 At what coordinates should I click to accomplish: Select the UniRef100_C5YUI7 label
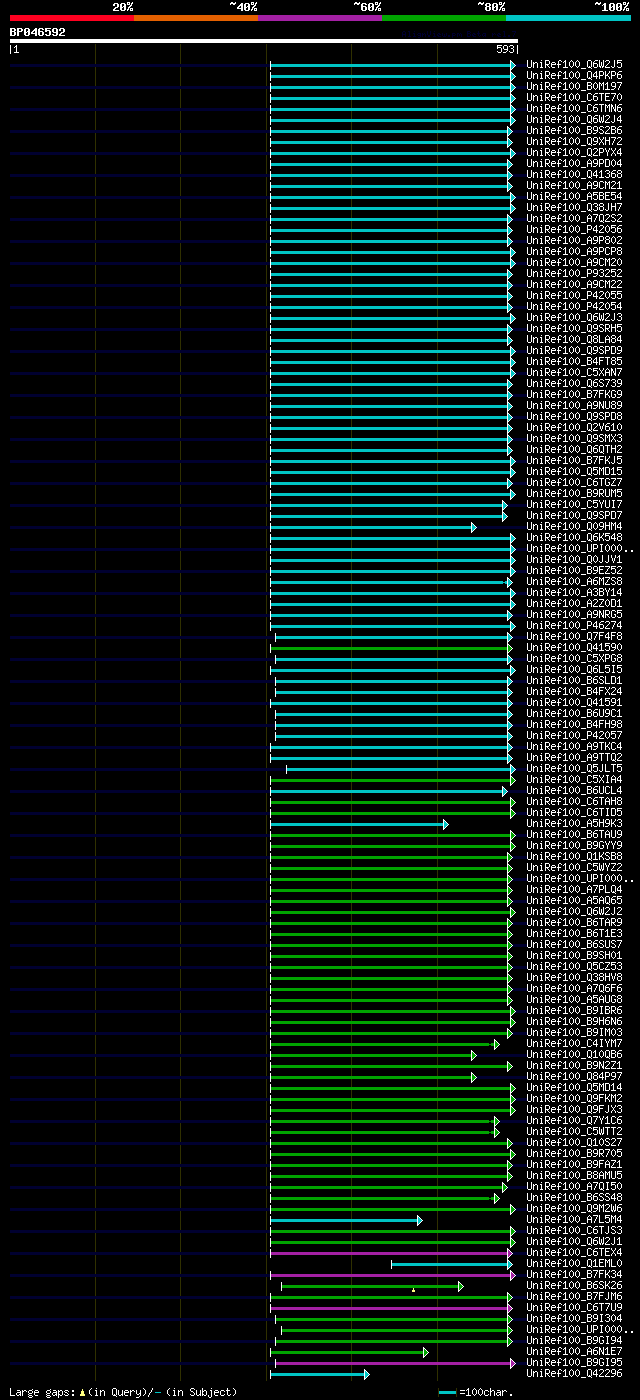[574, 504]
